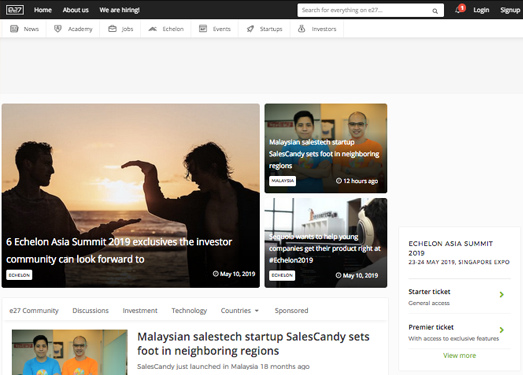This screenshot has height=375, width=523.
Task: Switch to the Discussions tab
Action: tap(90, 311)
